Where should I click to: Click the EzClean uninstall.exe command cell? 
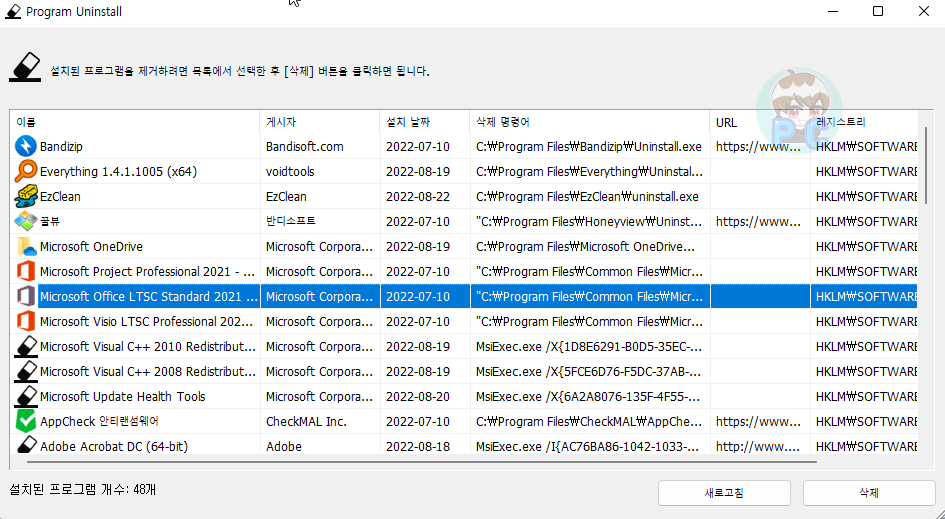(587, 197)
